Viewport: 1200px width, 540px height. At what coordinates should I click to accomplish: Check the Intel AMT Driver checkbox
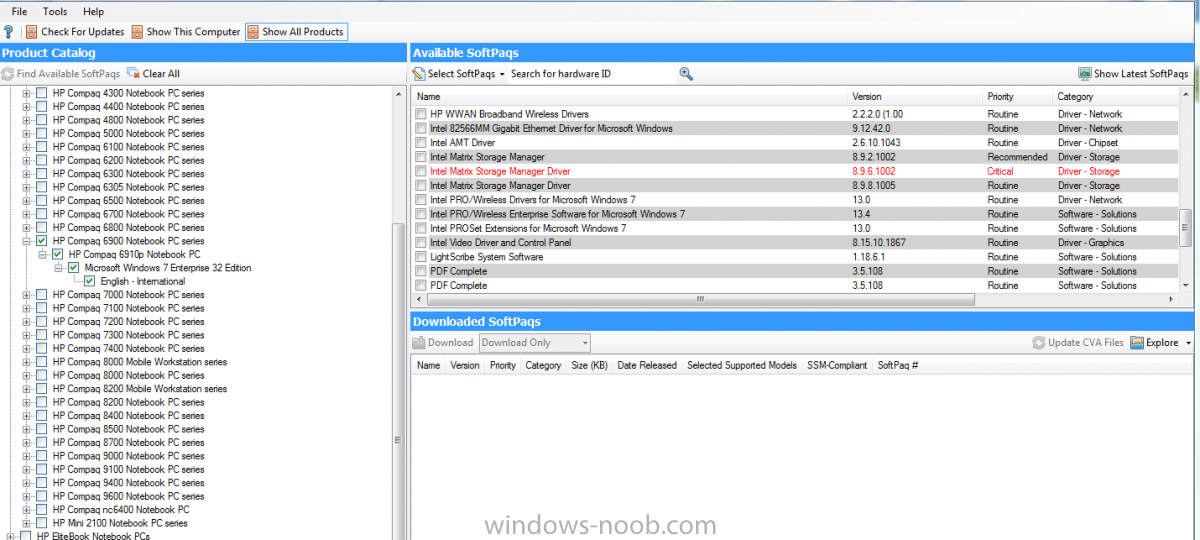pos(421,143)
